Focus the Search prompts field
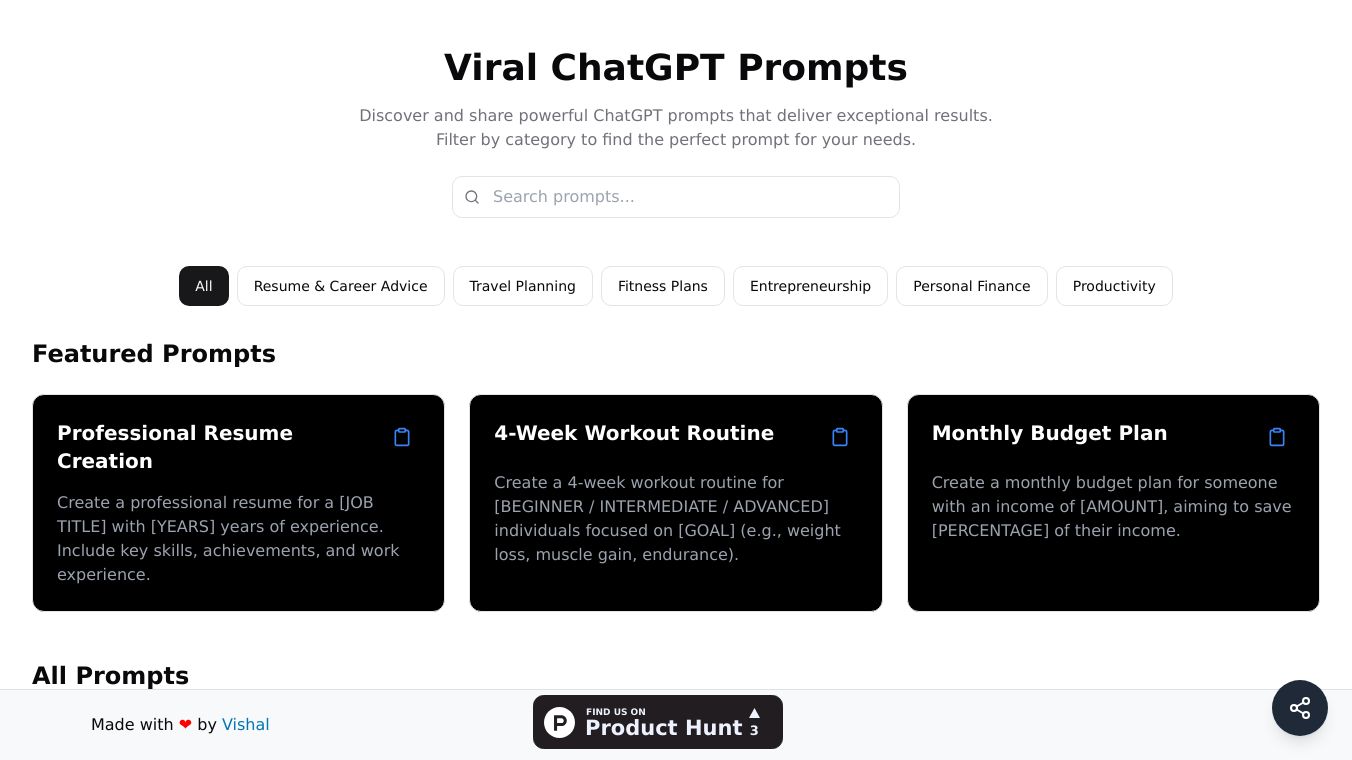Image resolution: width=1352 pixels, height=760 pixels. coord(690,197)
